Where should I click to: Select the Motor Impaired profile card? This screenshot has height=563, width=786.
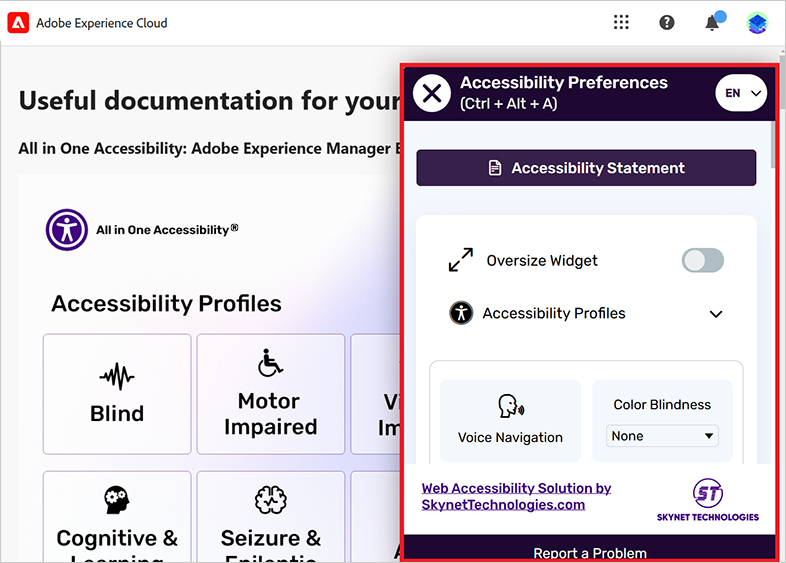point(270,394)
